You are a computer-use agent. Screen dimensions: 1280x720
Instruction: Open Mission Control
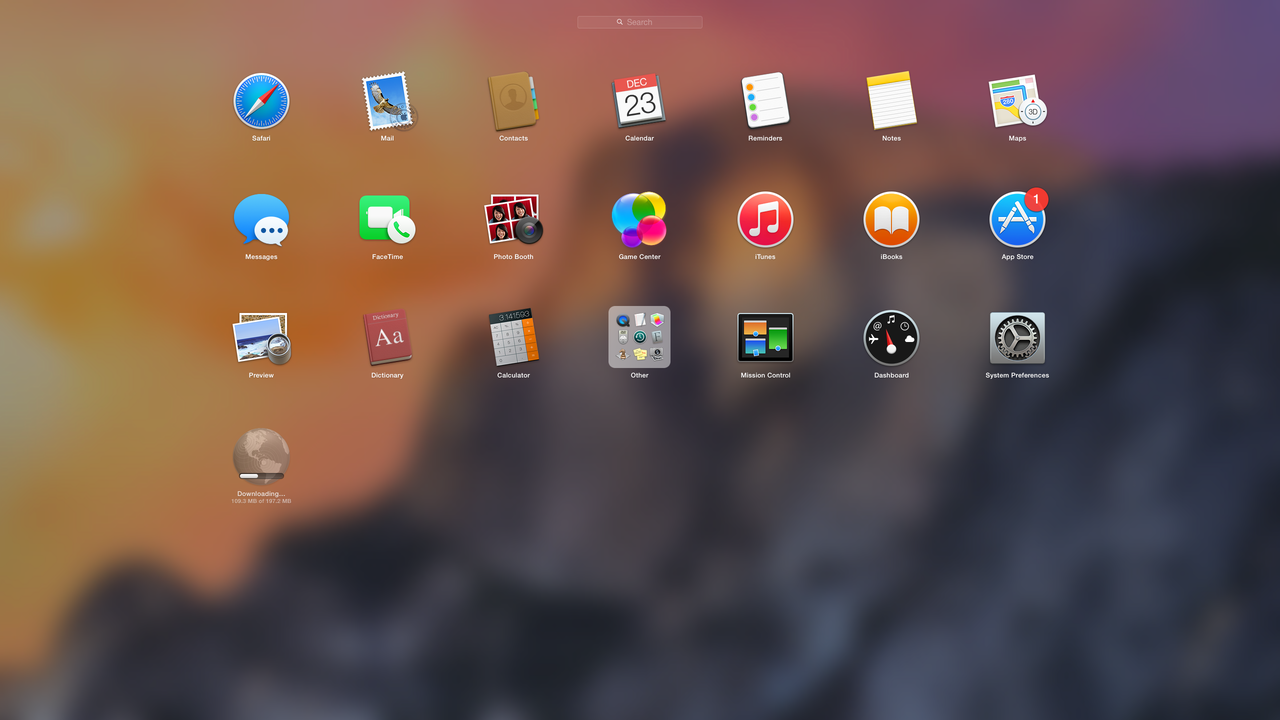click(765, 338)
